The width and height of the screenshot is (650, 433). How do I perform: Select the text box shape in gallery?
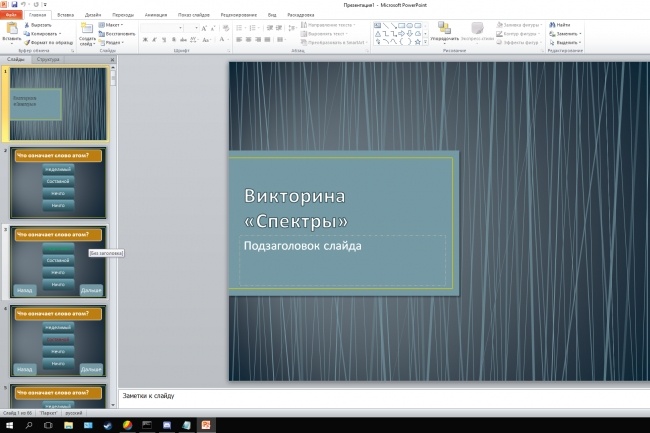click(x=378, y=26)
